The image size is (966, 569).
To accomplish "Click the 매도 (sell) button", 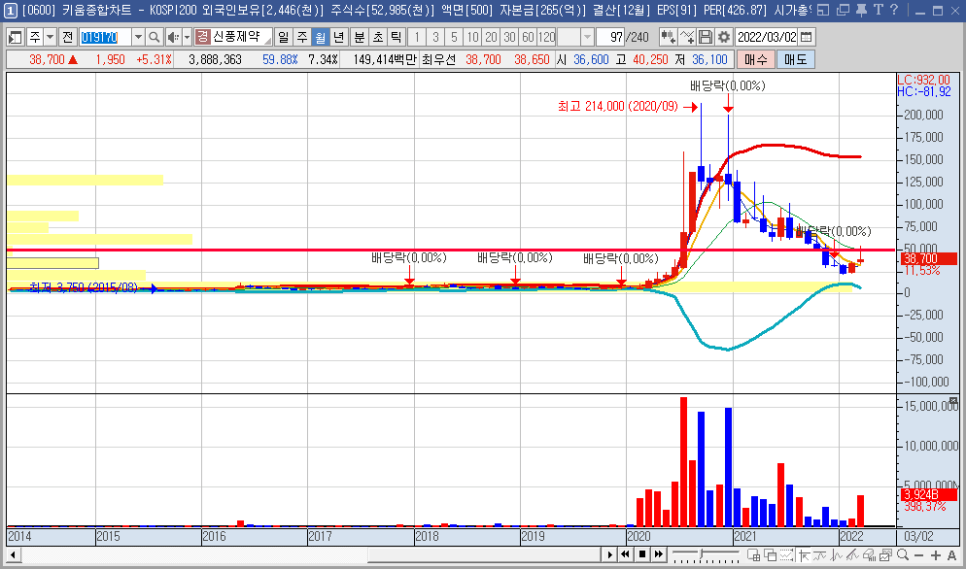I will (796, 59).
